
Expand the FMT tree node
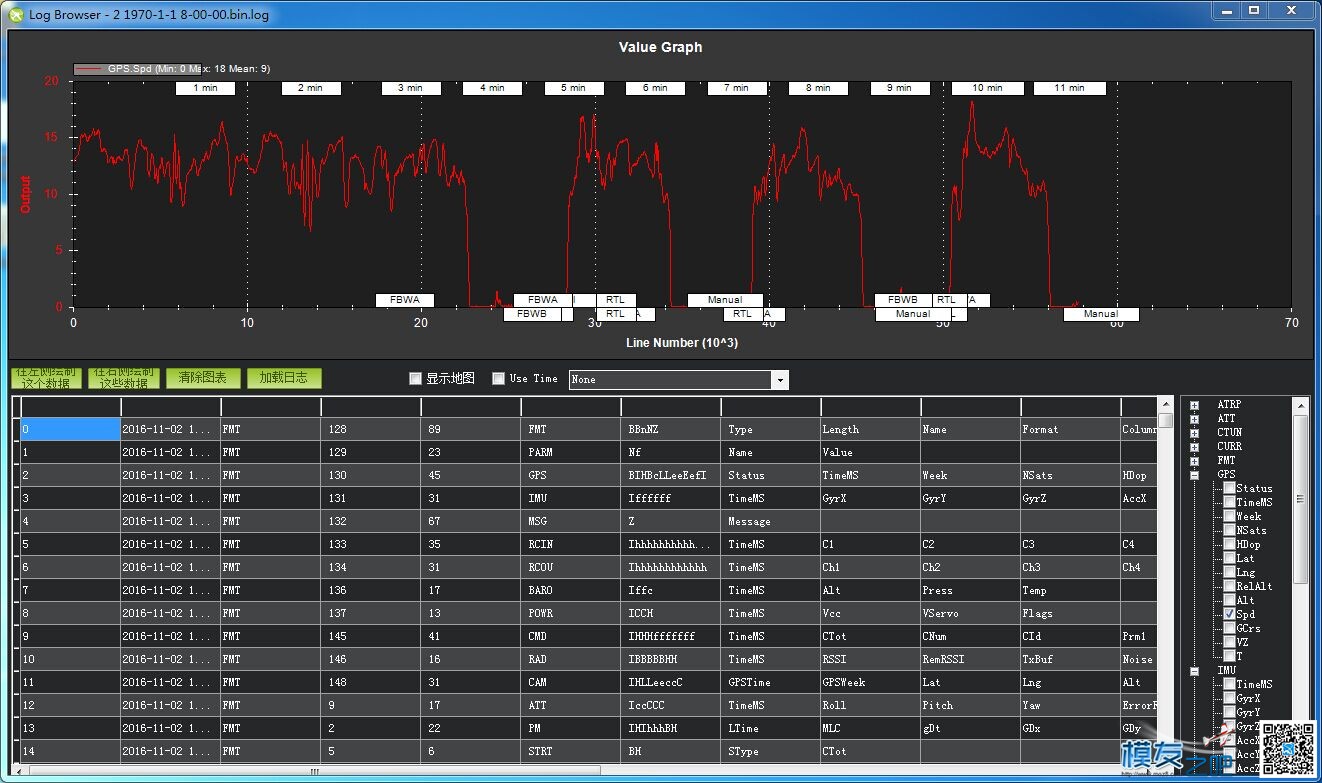(1194, 461)
